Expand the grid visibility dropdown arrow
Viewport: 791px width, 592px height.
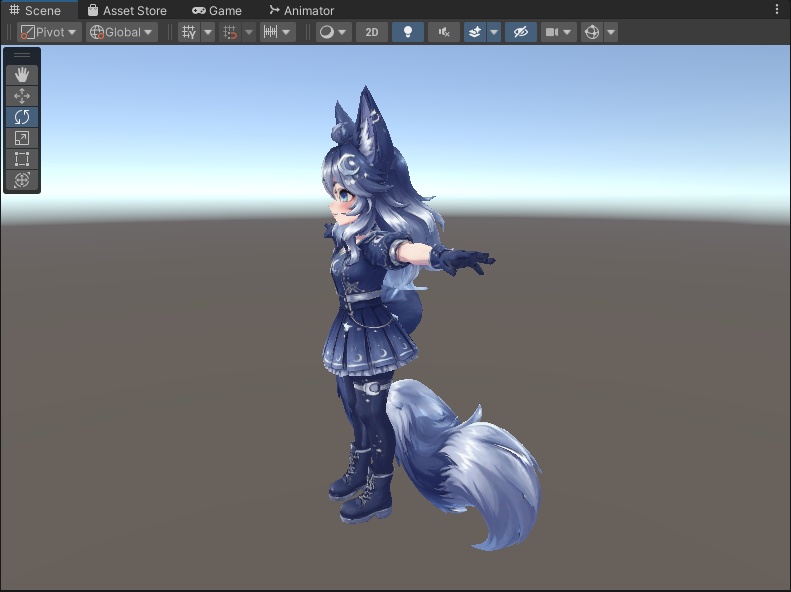pyautogui.click(x=208, y=32)
